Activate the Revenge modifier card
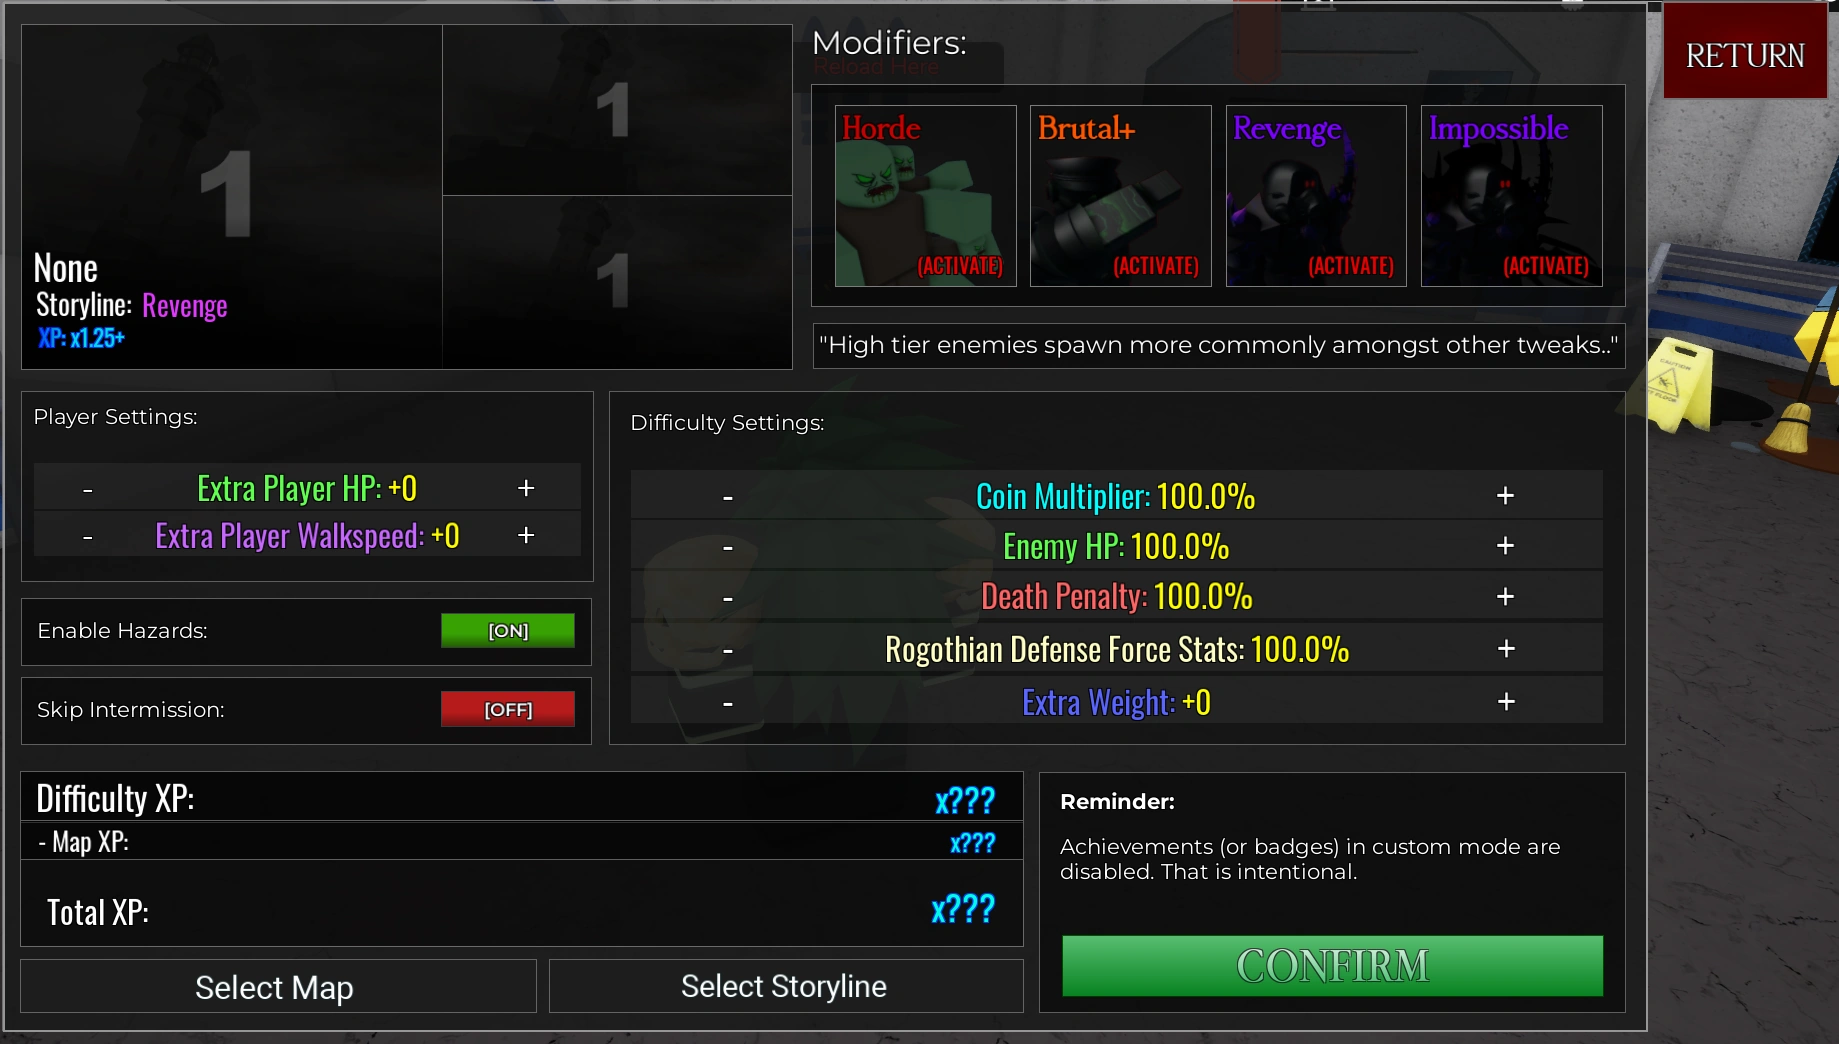Screen dimensions: 1839x1044 point(1316,196)
